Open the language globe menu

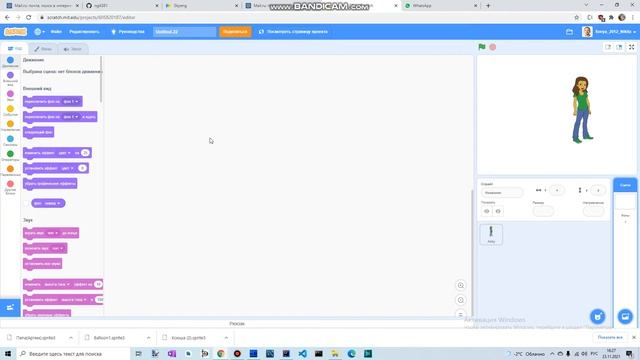point(39,31)
